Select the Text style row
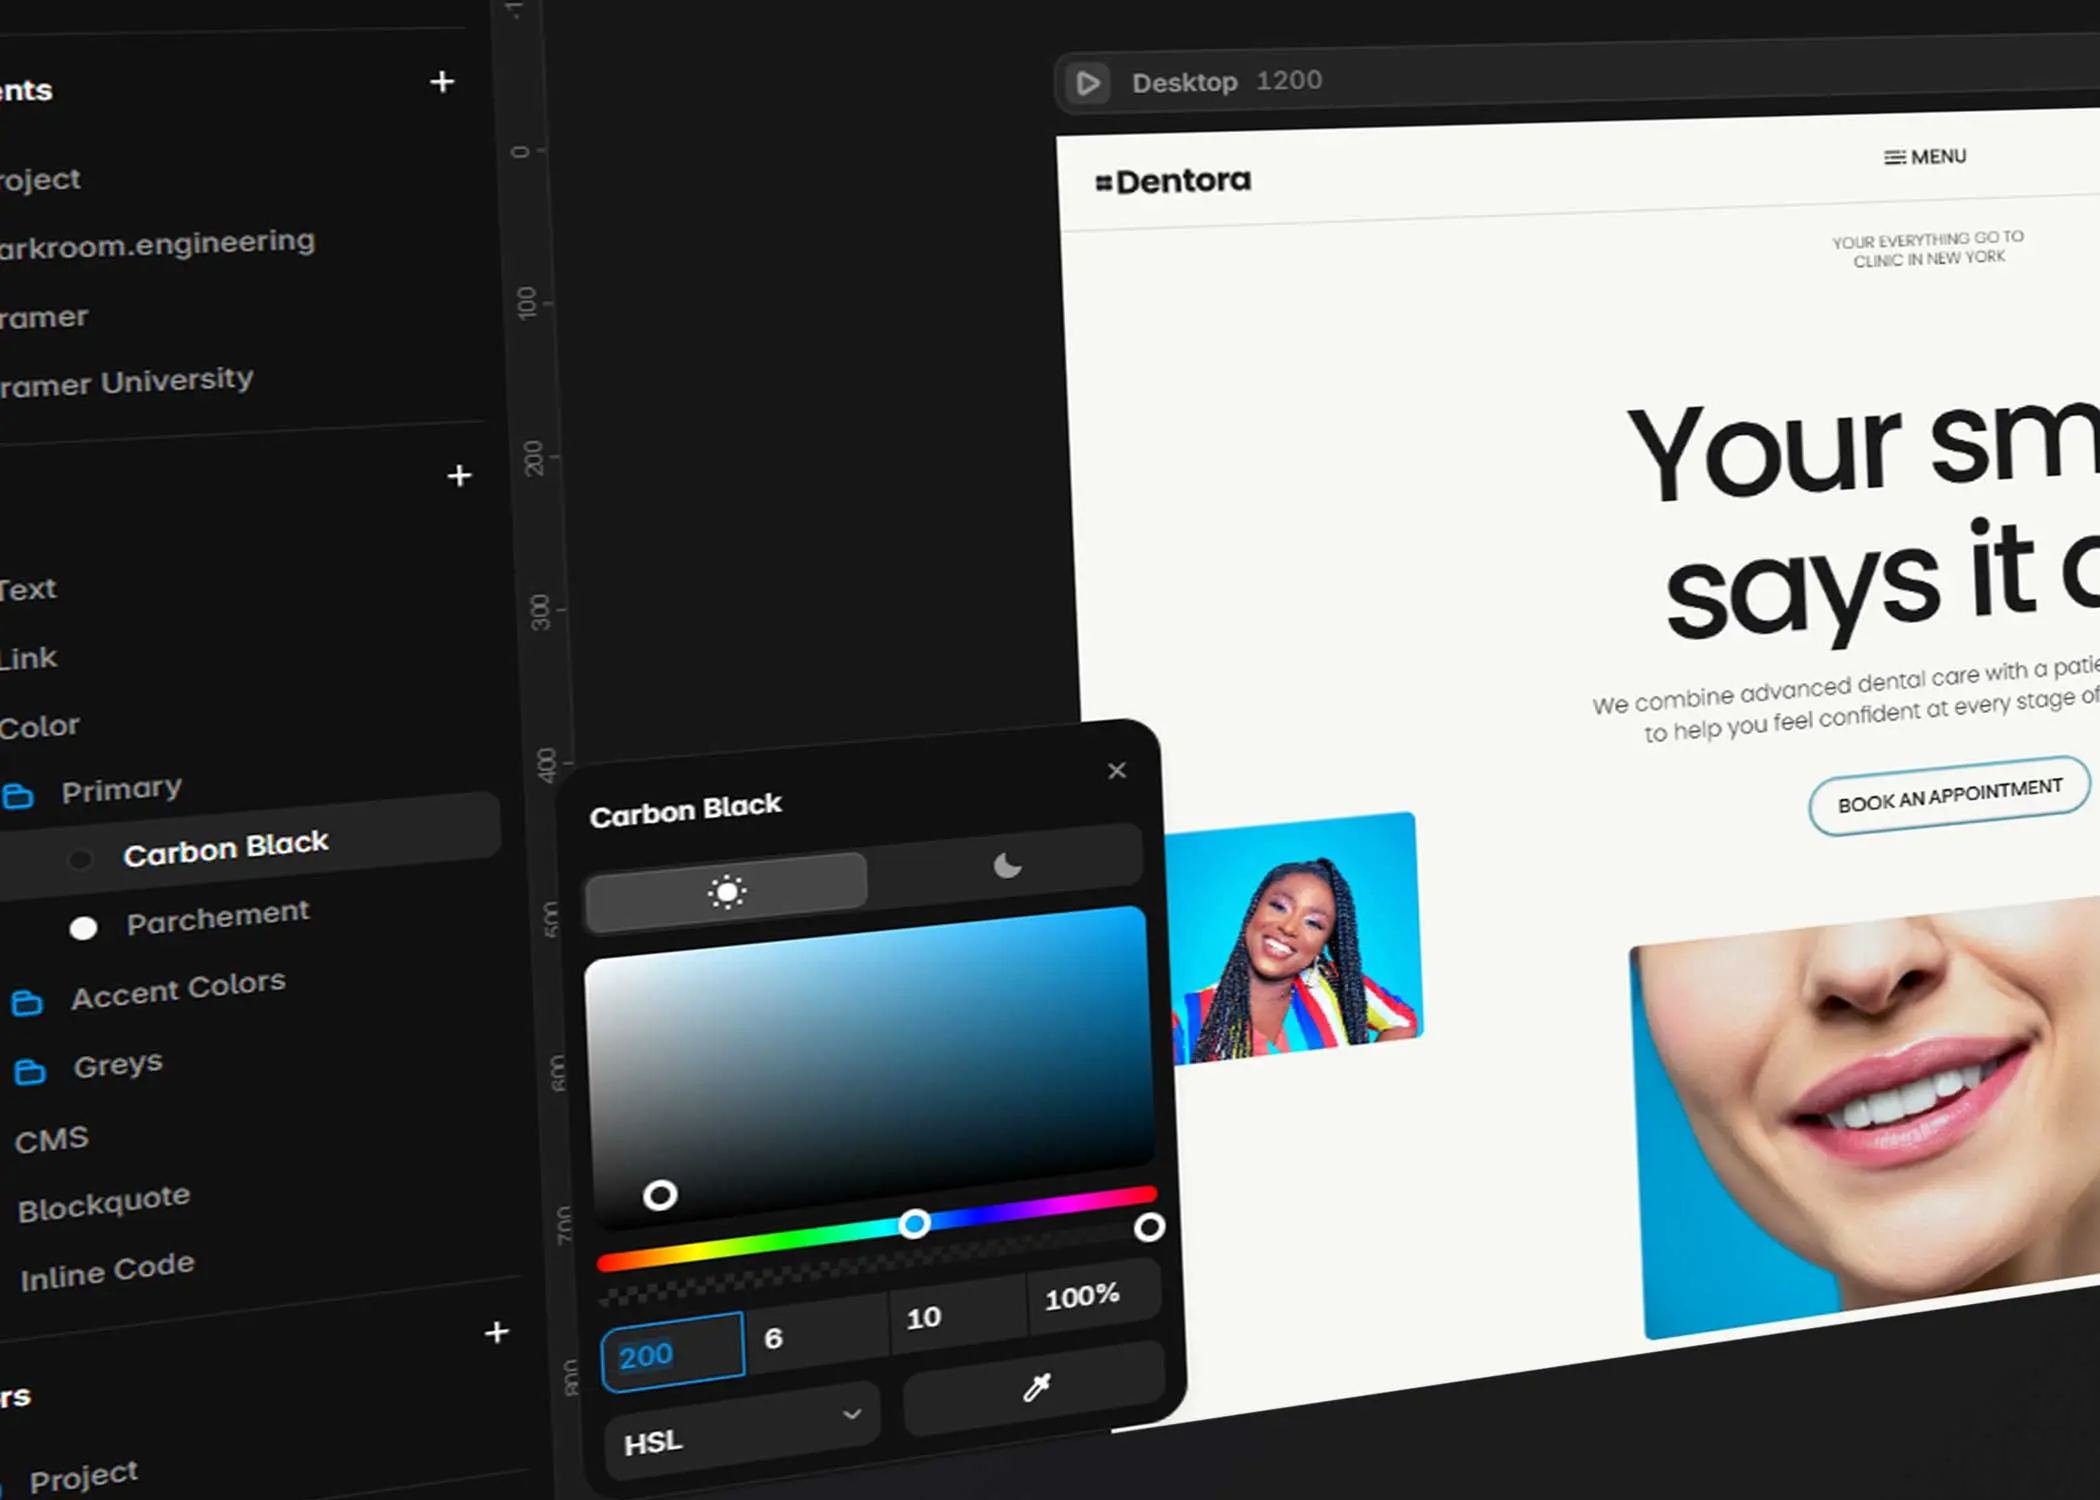The height and width of the screenshot is (1500, 2100). (x=28, y=589)
